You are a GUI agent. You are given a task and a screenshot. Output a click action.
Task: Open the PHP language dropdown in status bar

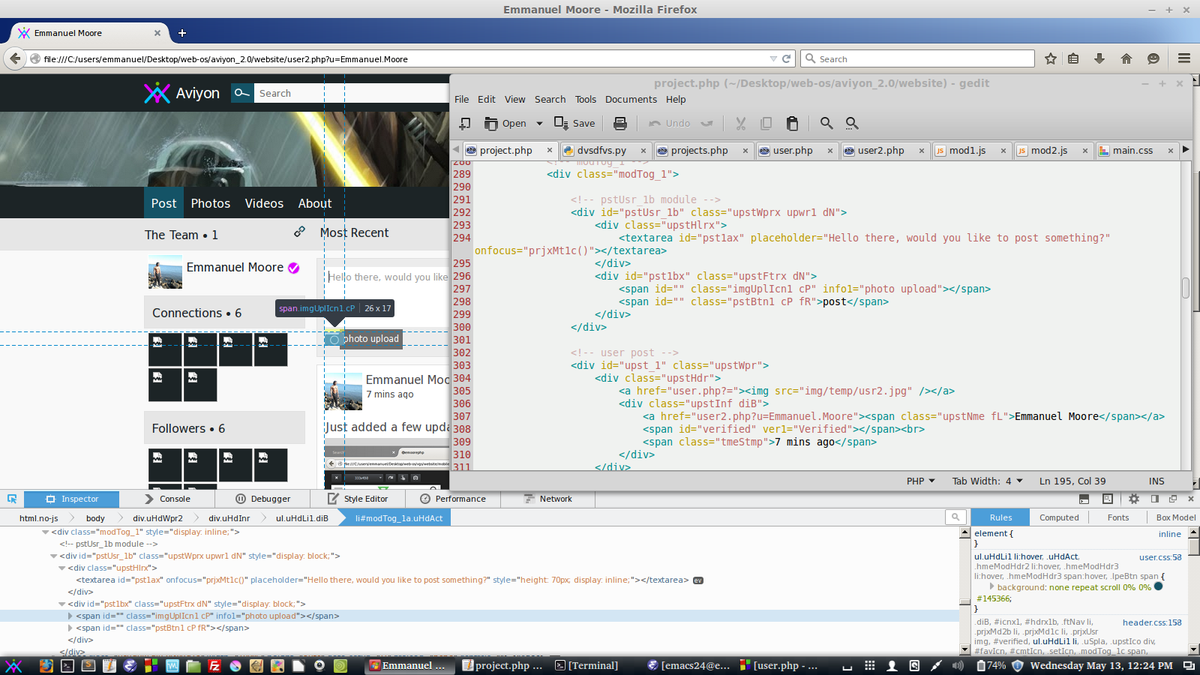920,481
